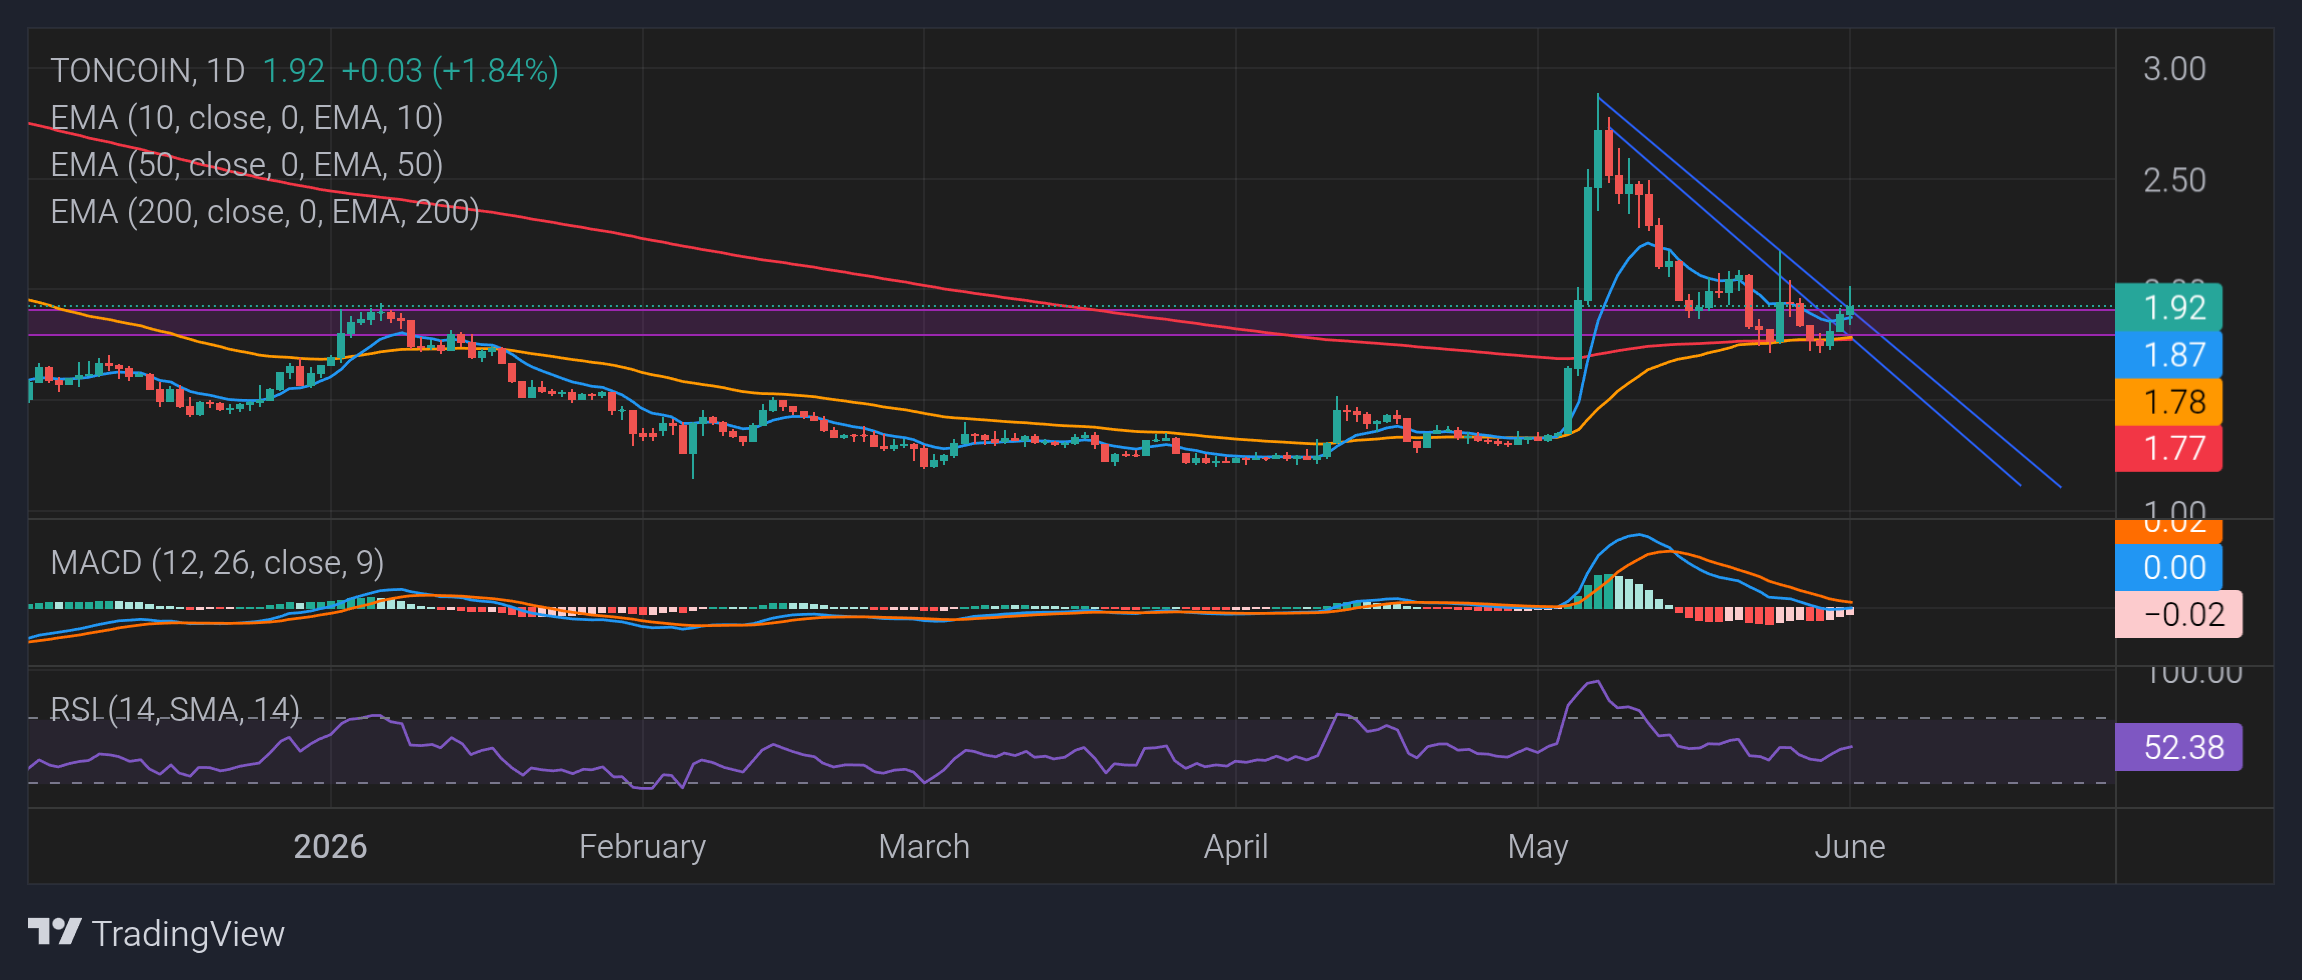Select the EMA (10, close, 0, EMA, 10) legend
Image resolution: width=2302 pixels, height=980 pixels.
pos(247,117)
